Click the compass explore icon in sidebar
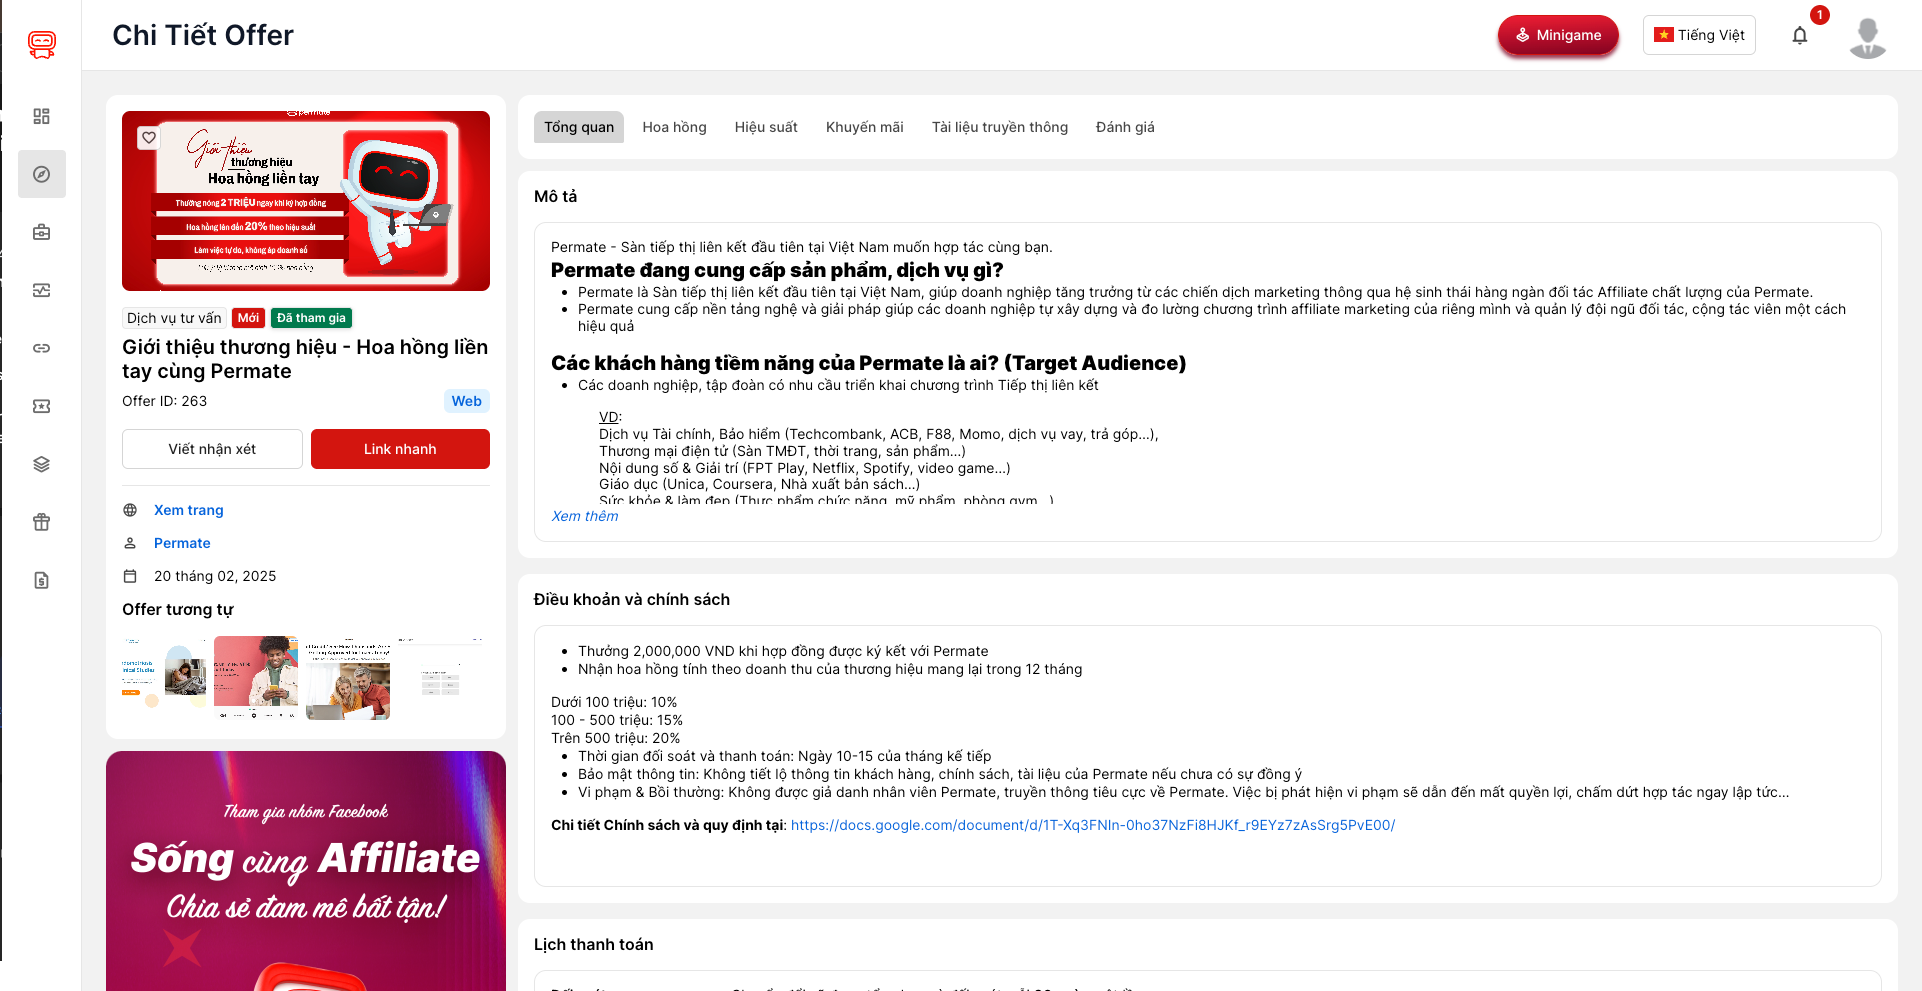 41,174
